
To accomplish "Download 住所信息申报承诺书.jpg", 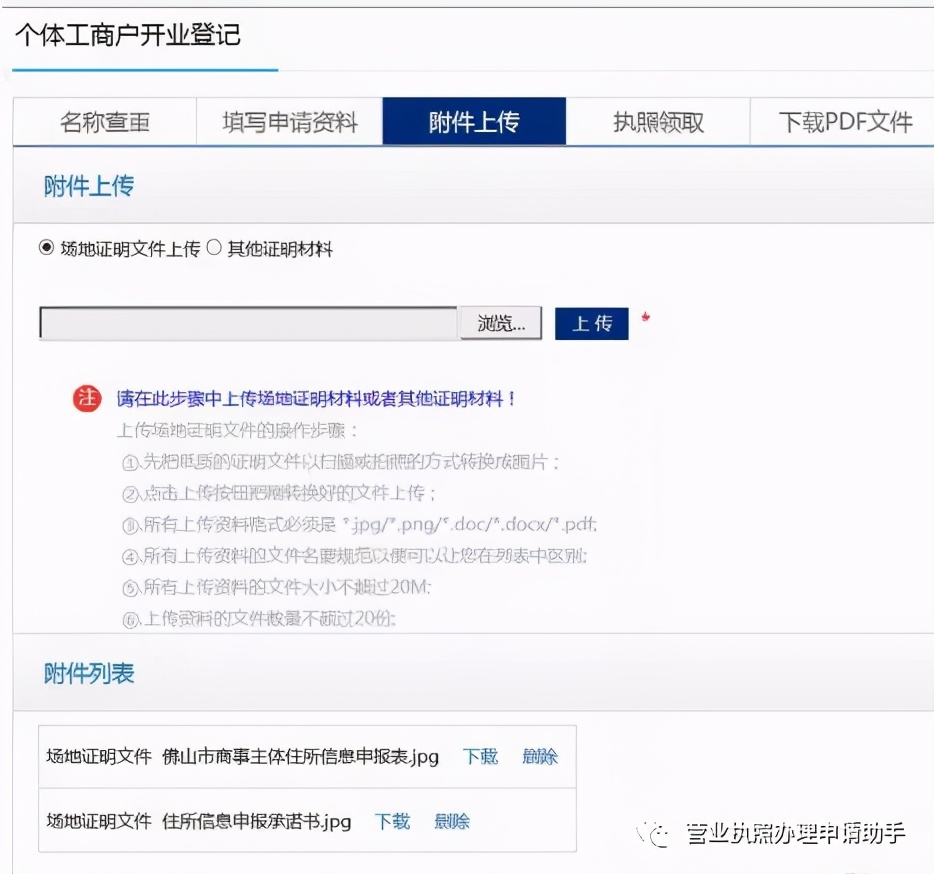I will click(392, 821).
